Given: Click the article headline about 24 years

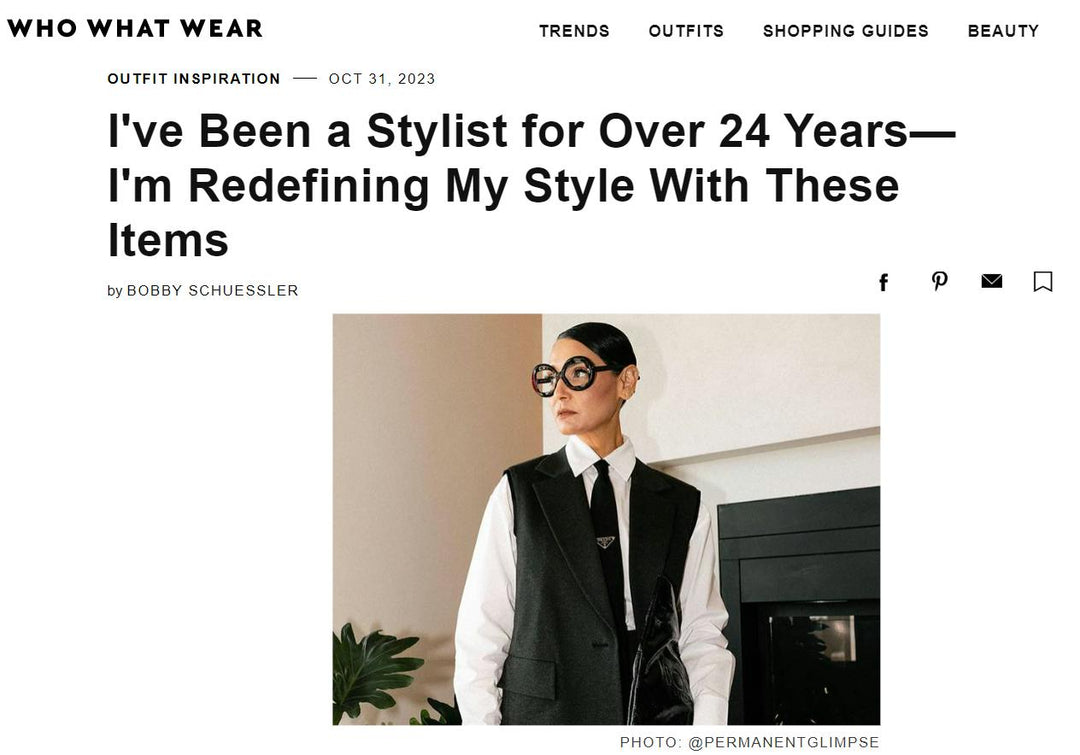Looking at the screenshot, I should point(532,185).
